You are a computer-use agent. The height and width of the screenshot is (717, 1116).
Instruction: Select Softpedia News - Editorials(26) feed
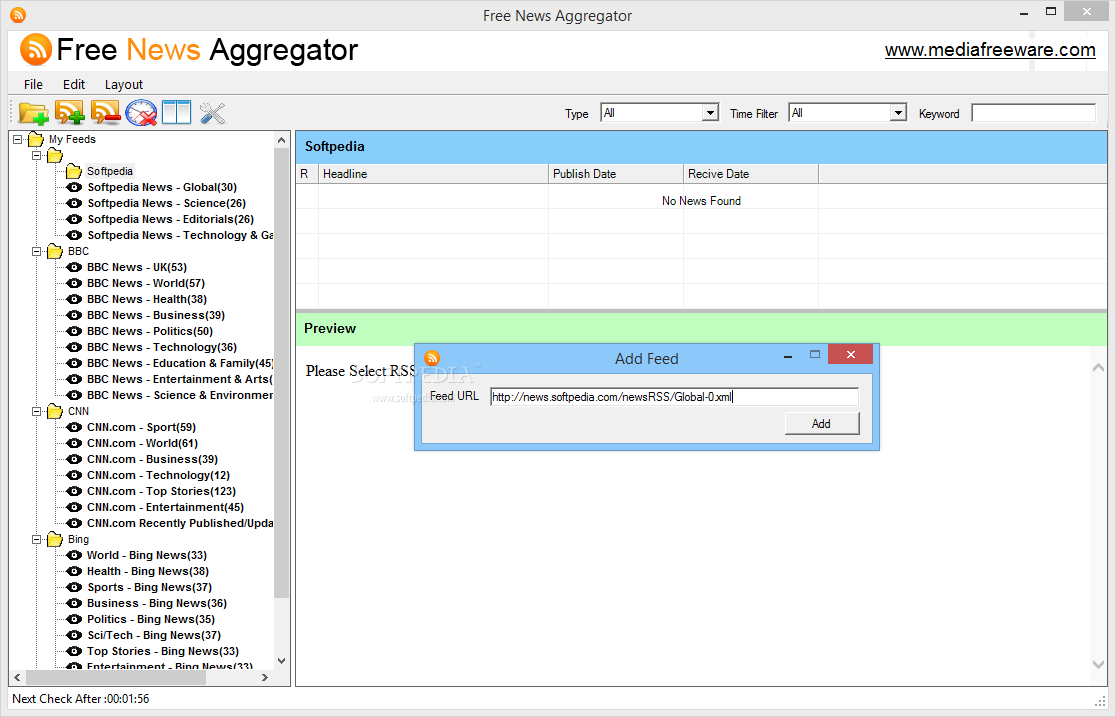click(171, 219)
